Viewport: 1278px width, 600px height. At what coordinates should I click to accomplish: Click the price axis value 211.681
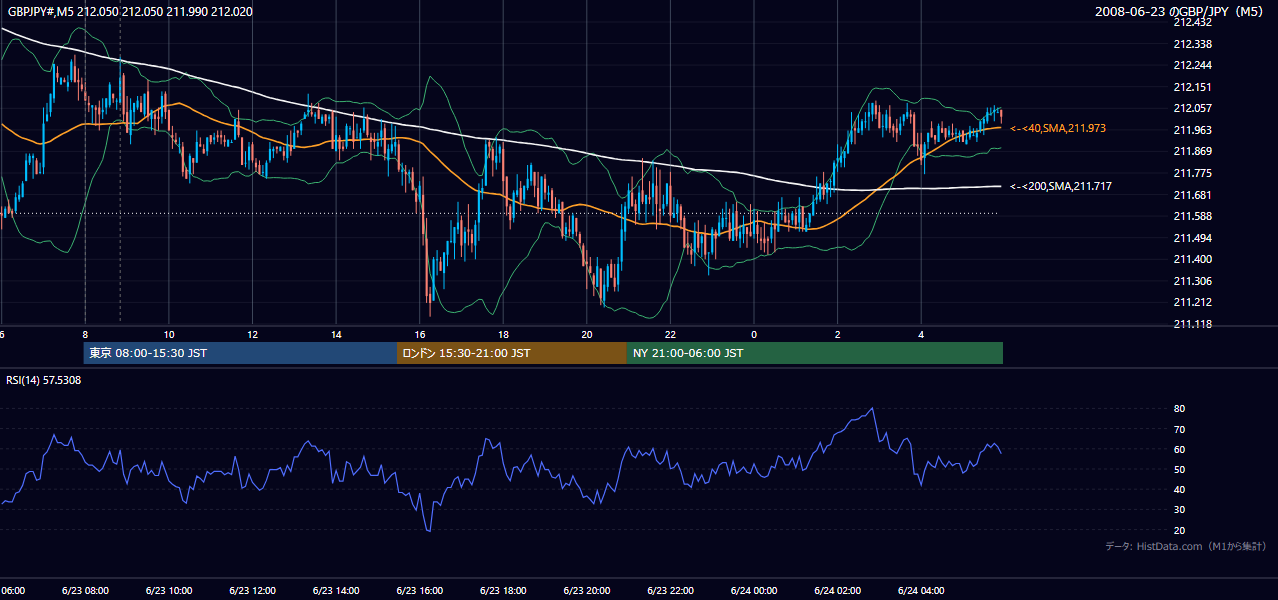(x=1191, y=195)
